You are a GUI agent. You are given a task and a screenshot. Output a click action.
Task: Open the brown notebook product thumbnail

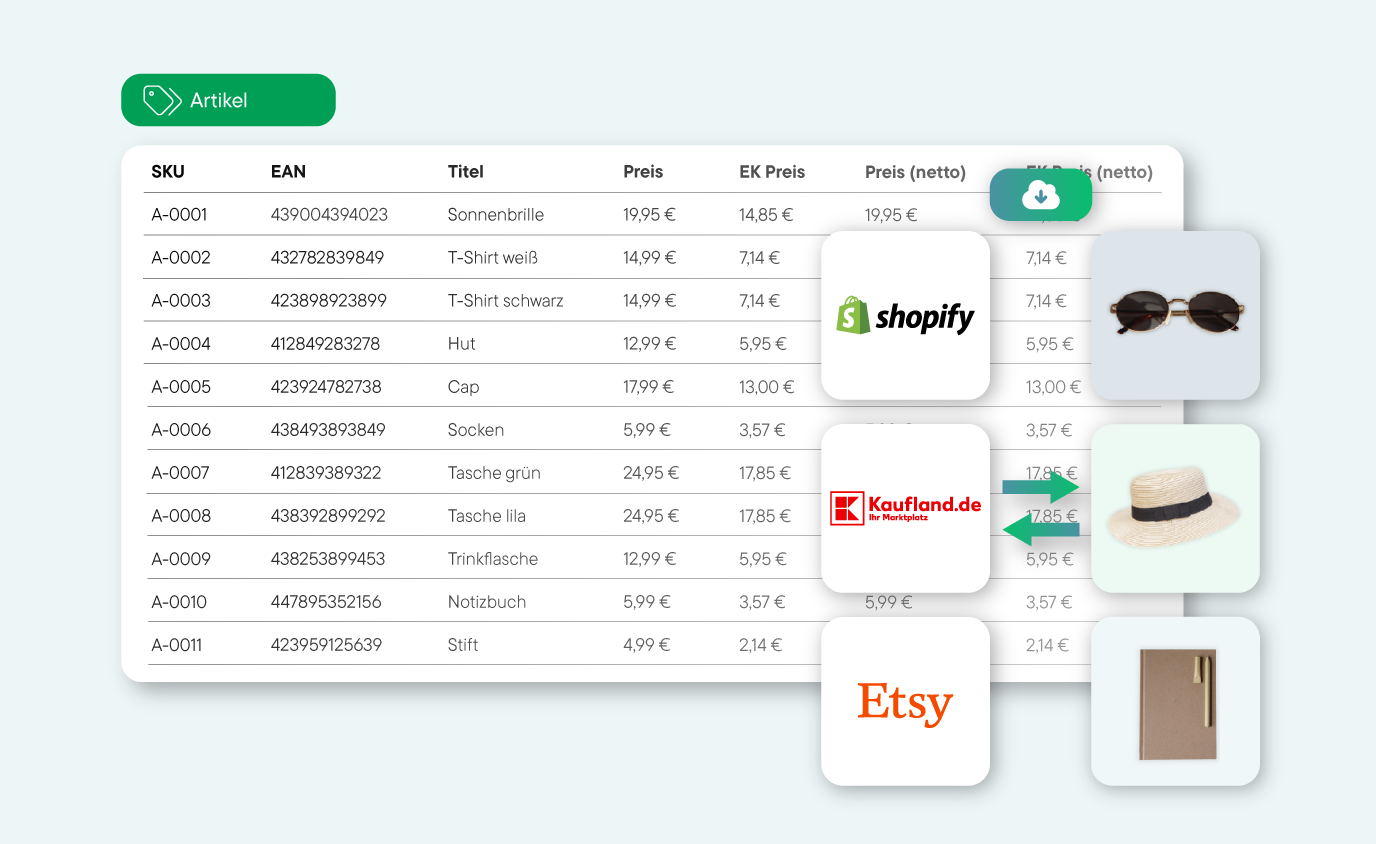1175,701
